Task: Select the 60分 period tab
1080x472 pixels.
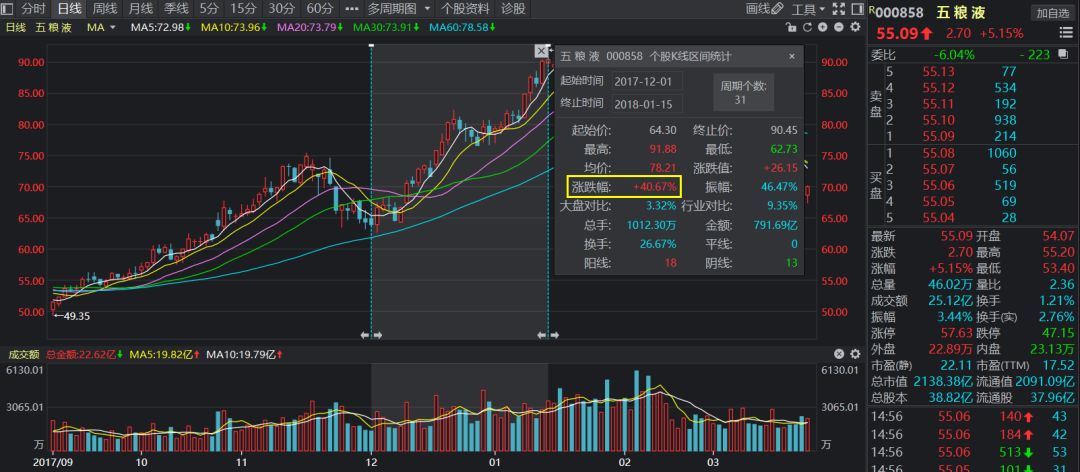Action: 320,9
